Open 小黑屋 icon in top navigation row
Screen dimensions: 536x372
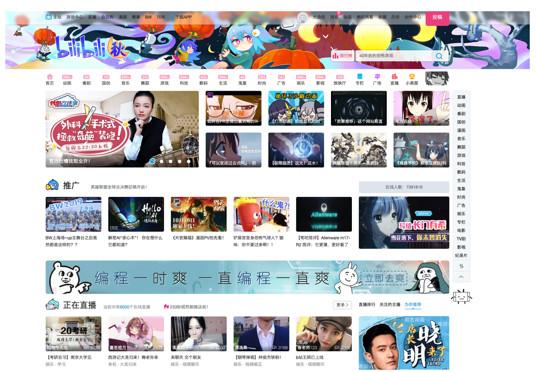tap(412, 79)
